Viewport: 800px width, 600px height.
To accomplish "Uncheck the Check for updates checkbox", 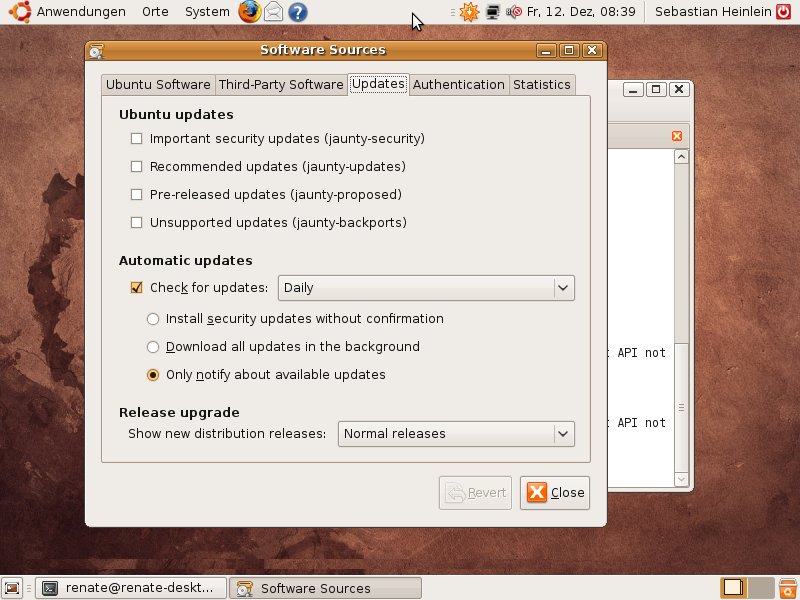I will tap(136, 288).
